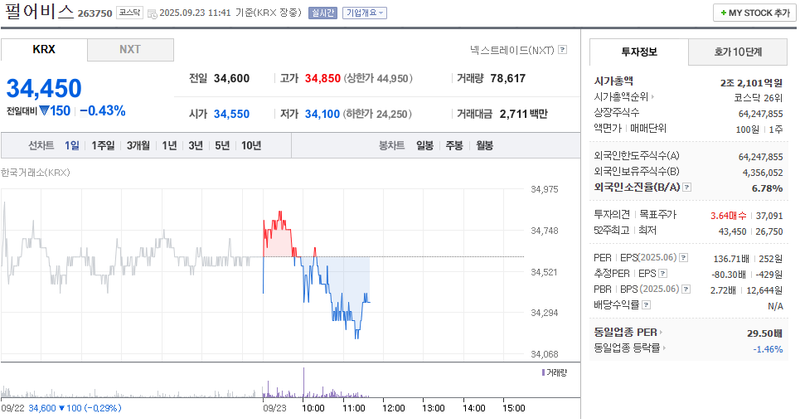Select the 5년 line chart period

[x=222, y=145]
